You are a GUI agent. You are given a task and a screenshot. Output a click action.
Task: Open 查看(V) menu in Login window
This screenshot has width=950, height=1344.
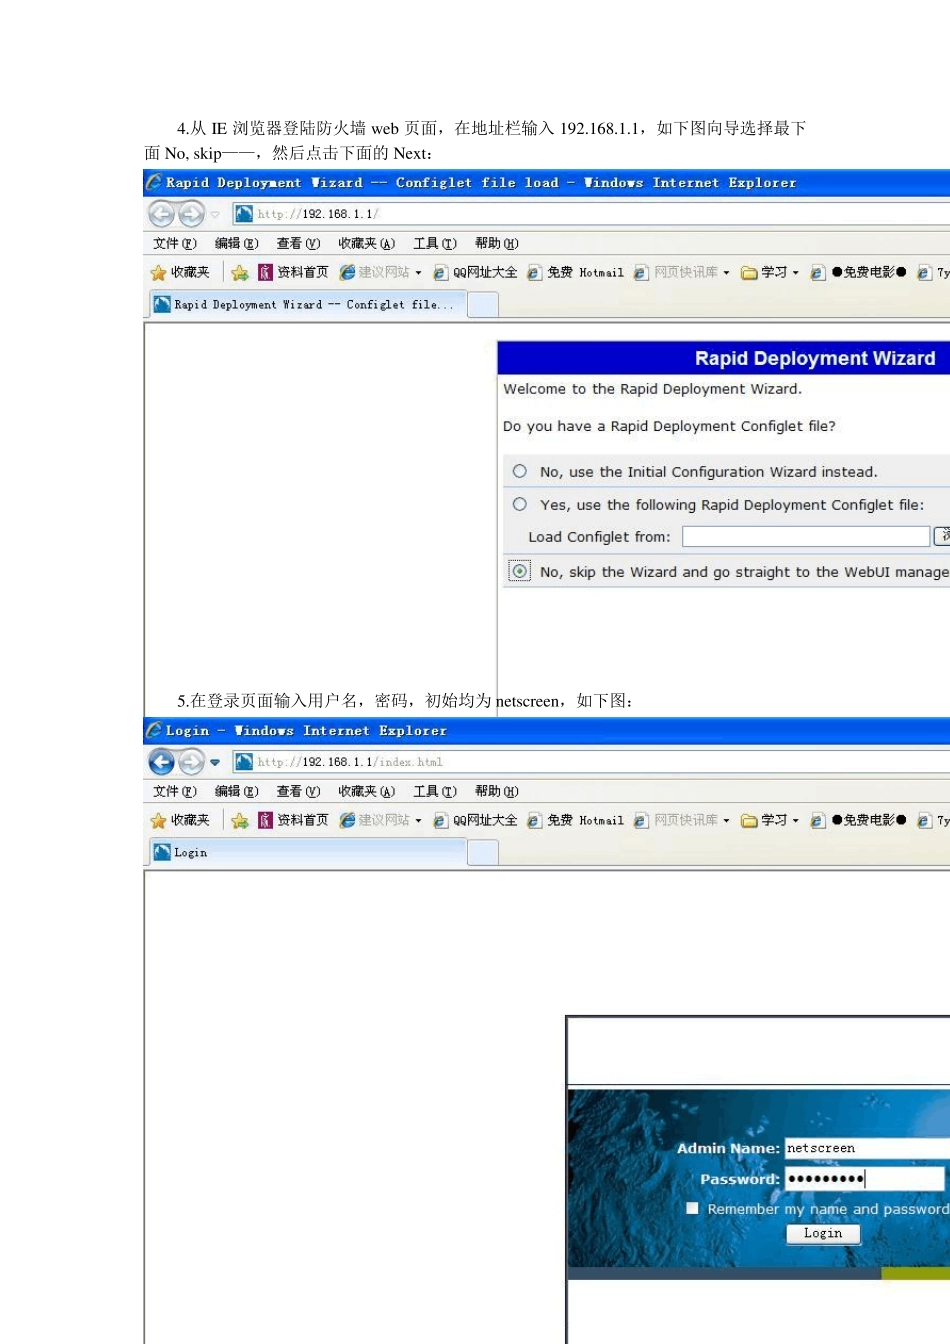[299, 791]
